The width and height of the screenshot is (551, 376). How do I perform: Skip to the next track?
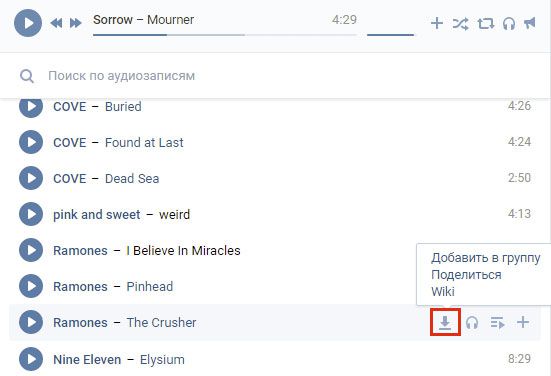tap(76, 23)
